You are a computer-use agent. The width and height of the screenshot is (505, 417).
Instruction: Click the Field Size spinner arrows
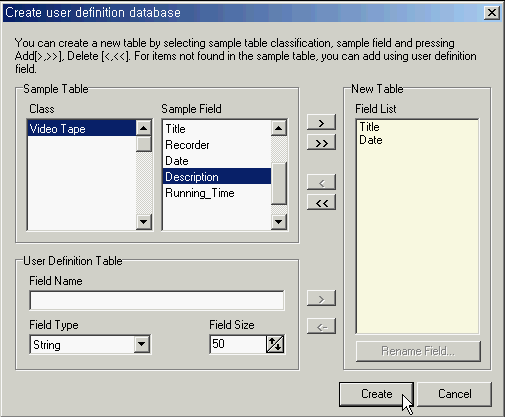pos(275,344)
